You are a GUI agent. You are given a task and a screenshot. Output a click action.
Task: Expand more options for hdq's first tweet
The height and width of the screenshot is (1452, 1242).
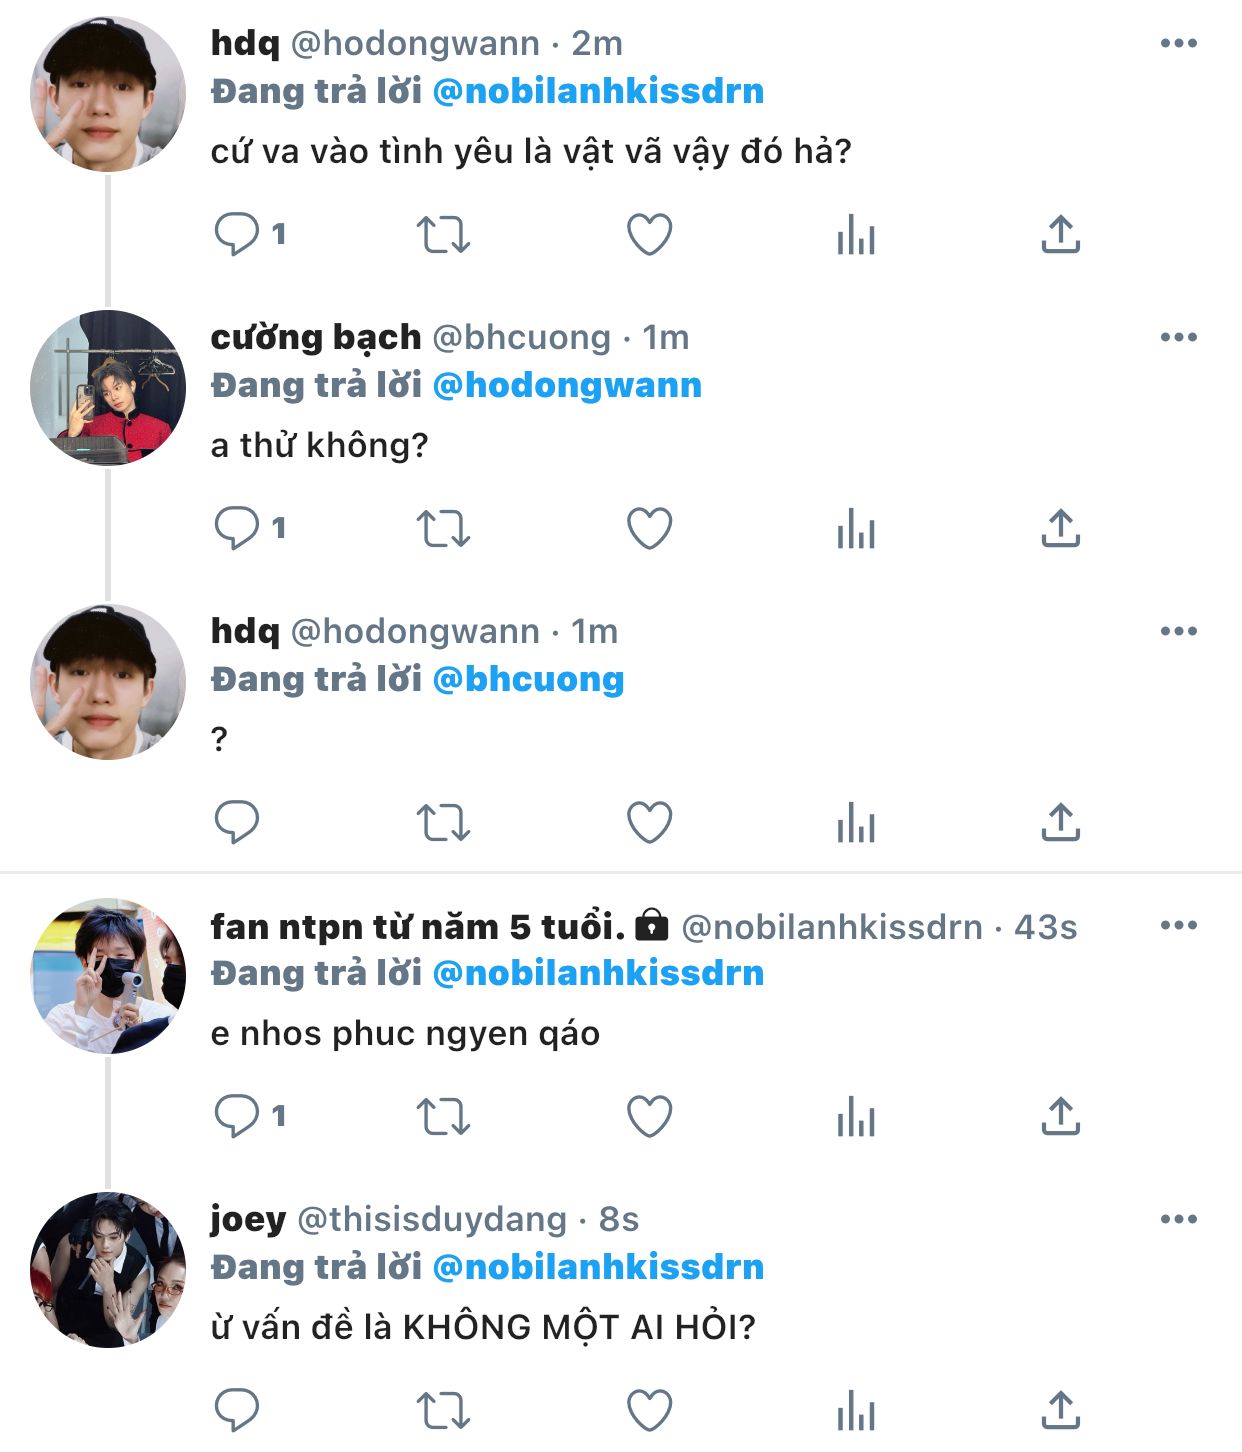coord(1179,43)
